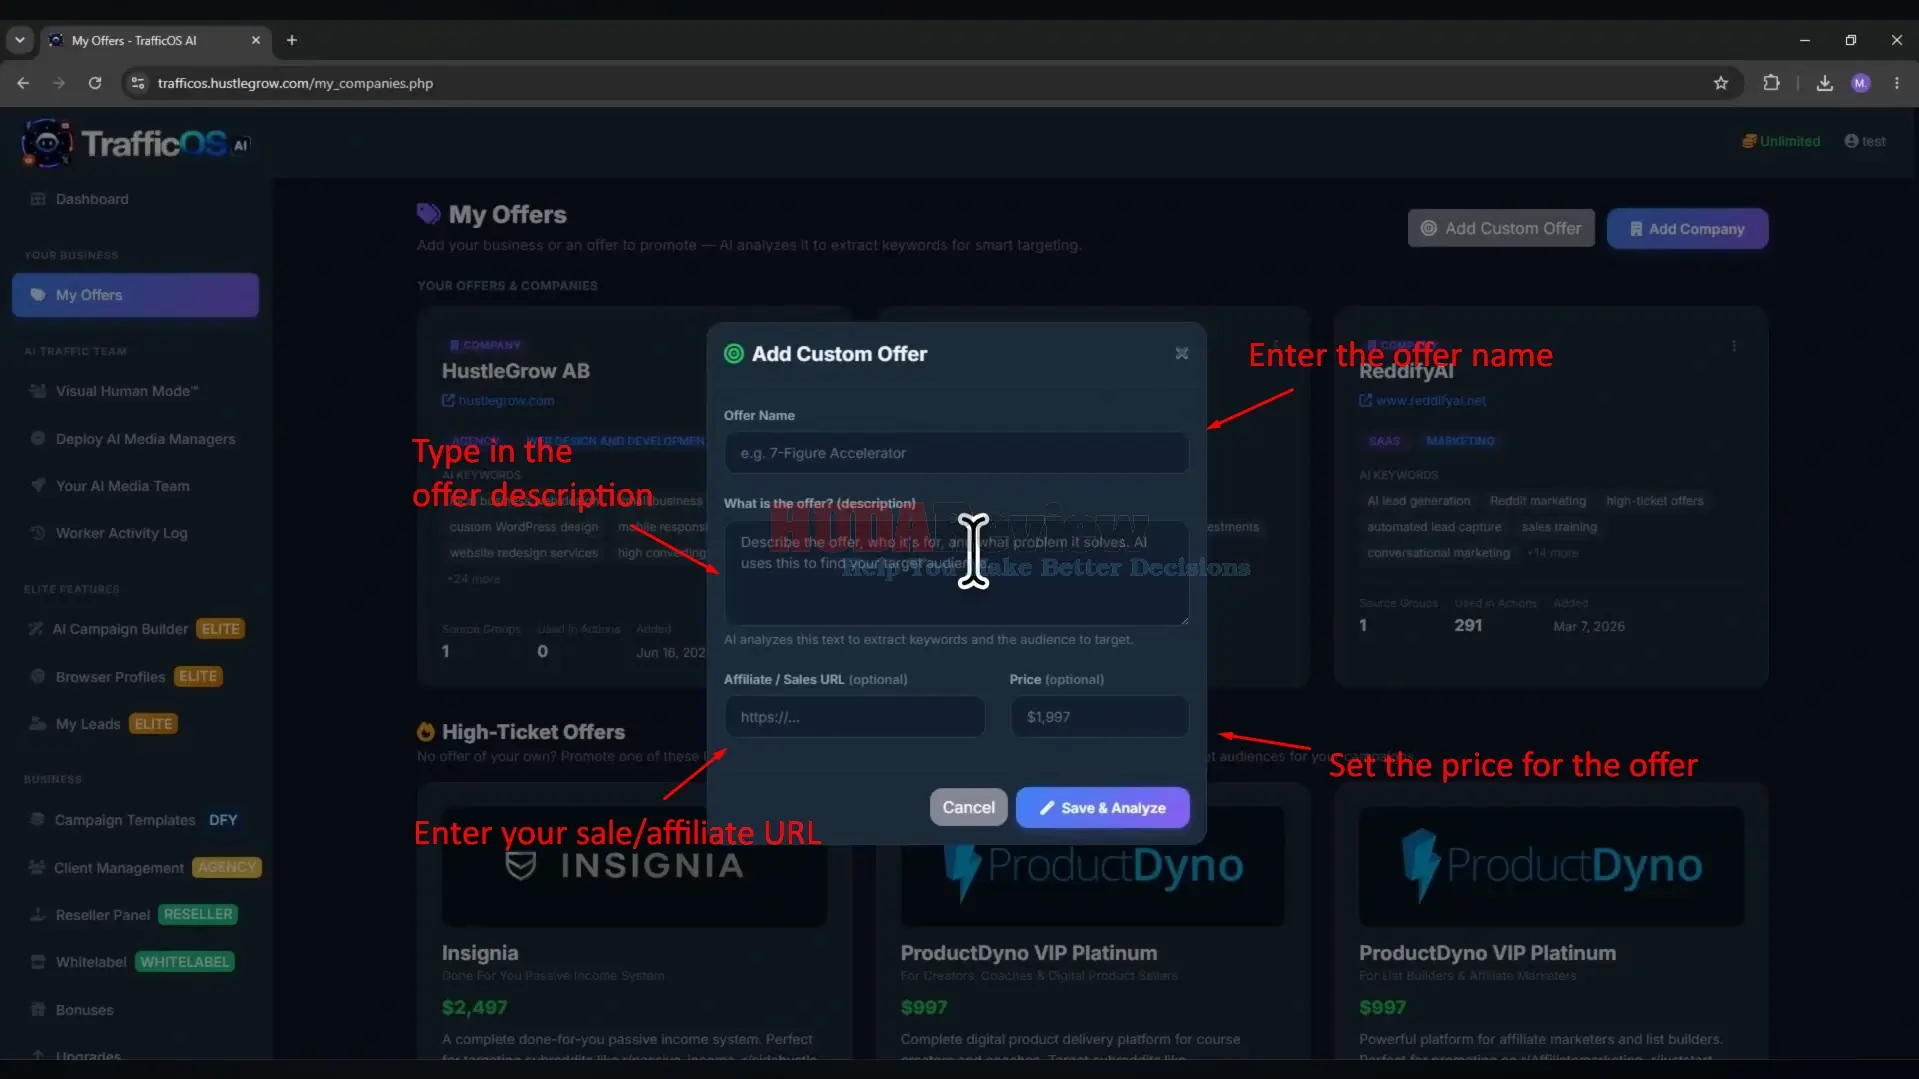Open the test user account menu
The height and width of the screenshot is (1079, 1919).
[1865, 141]
